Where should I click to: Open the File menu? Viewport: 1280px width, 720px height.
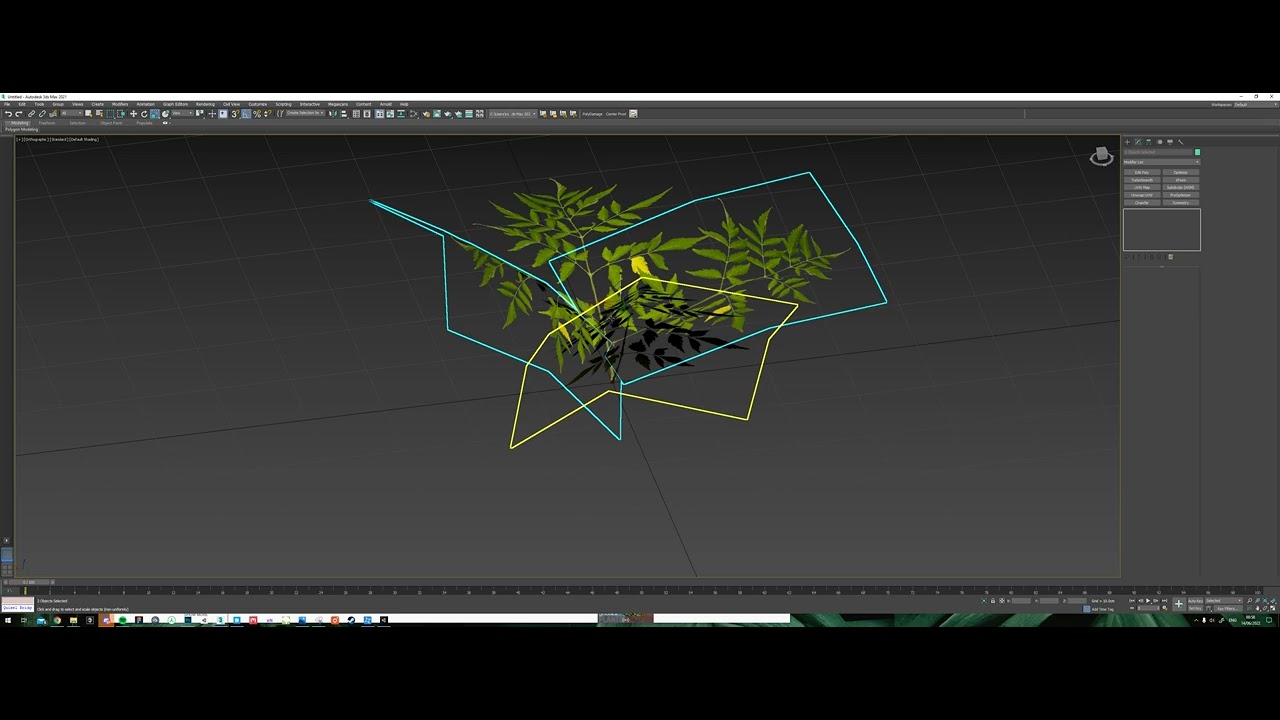point(7,104)
